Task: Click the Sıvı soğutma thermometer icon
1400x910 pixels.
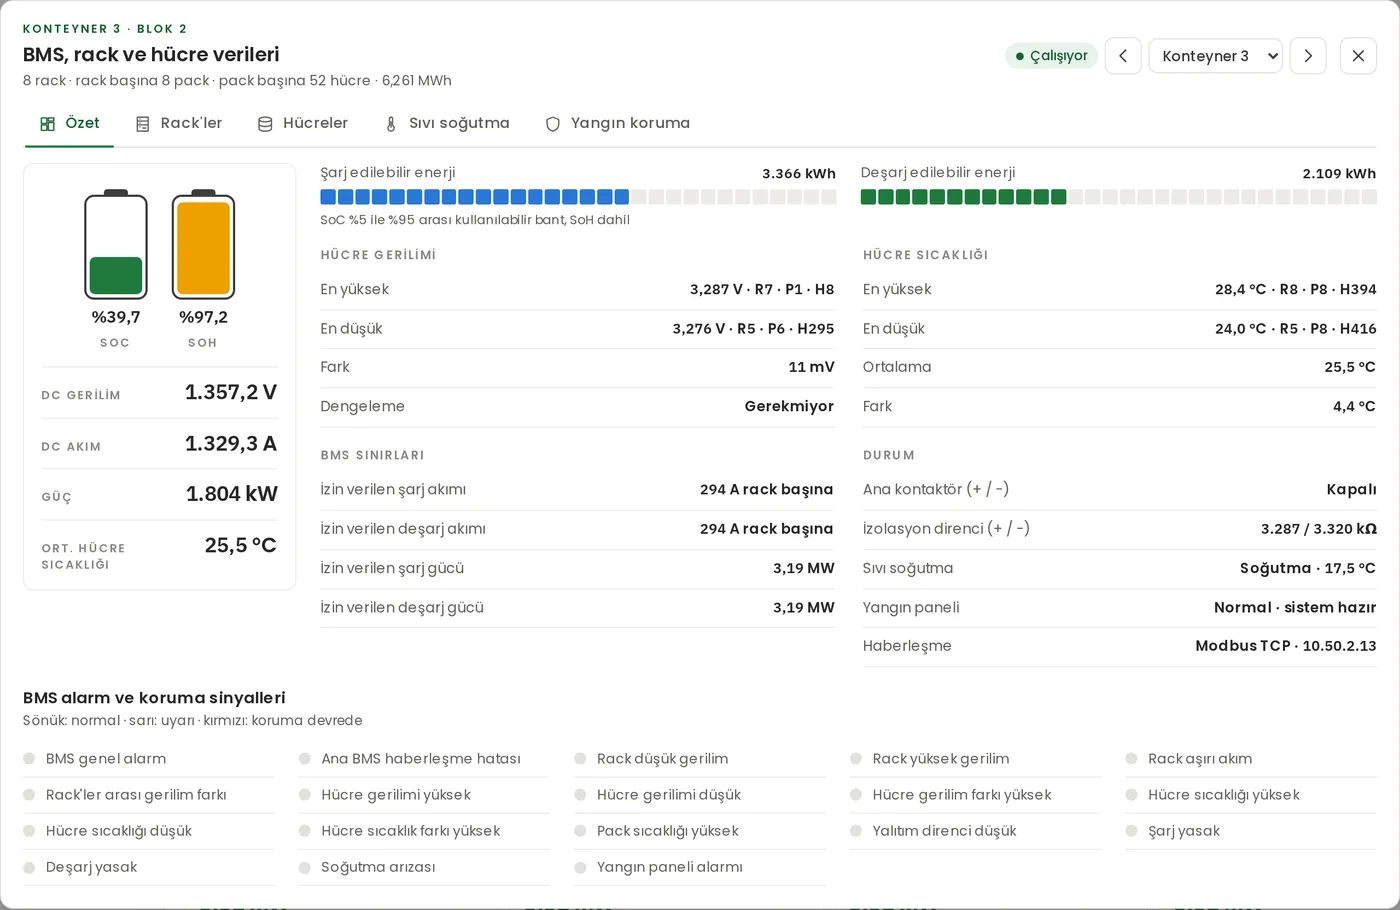Action: [x=391, y=124]
